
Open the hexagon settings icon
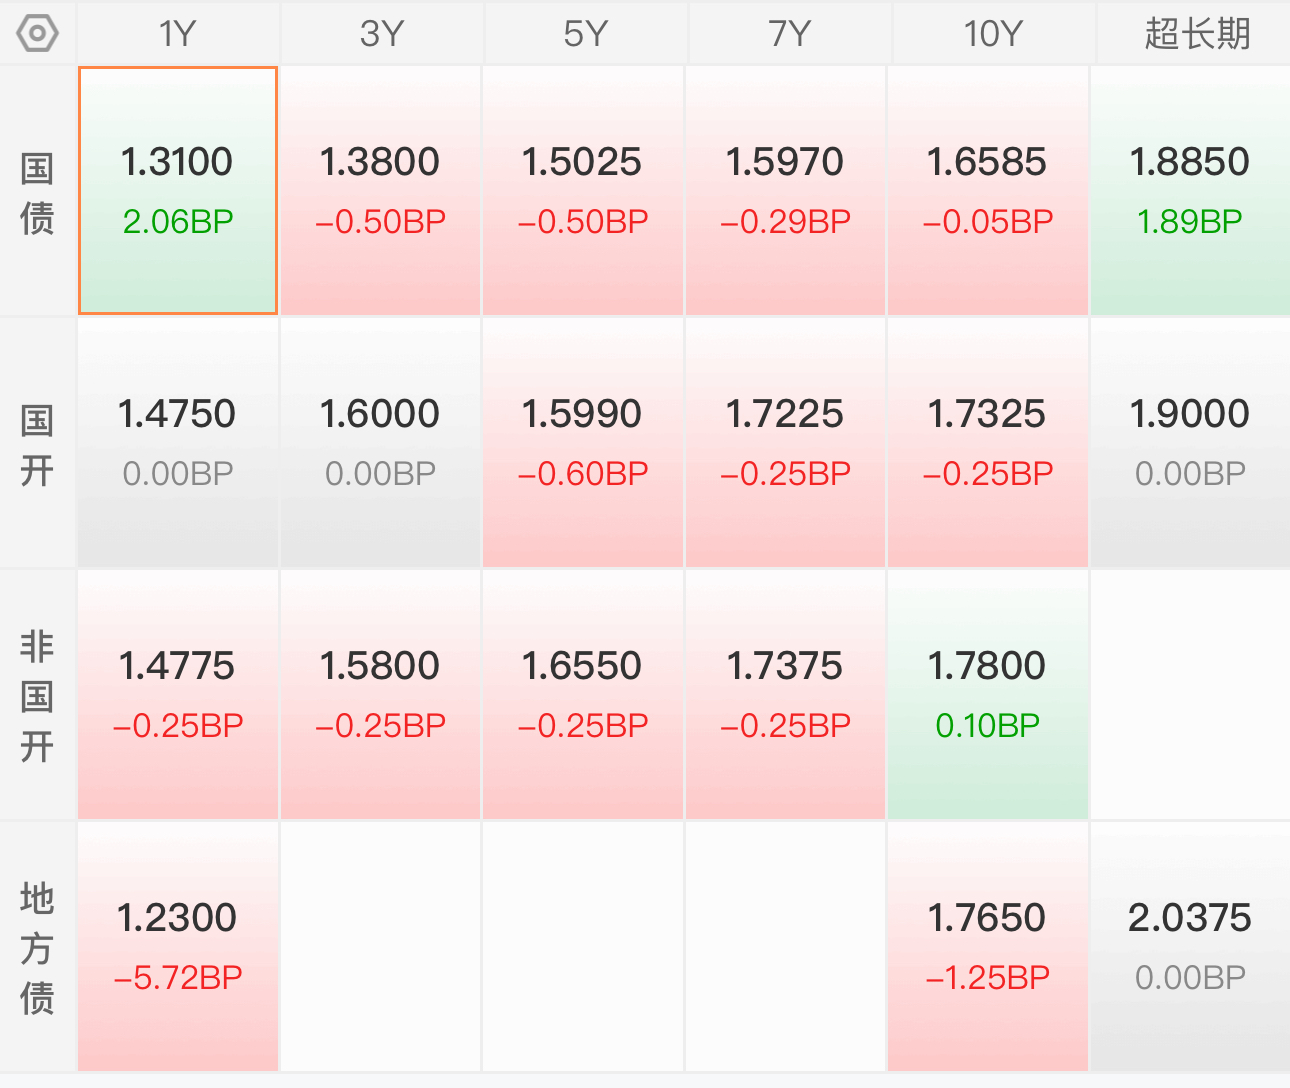[38, 33]
